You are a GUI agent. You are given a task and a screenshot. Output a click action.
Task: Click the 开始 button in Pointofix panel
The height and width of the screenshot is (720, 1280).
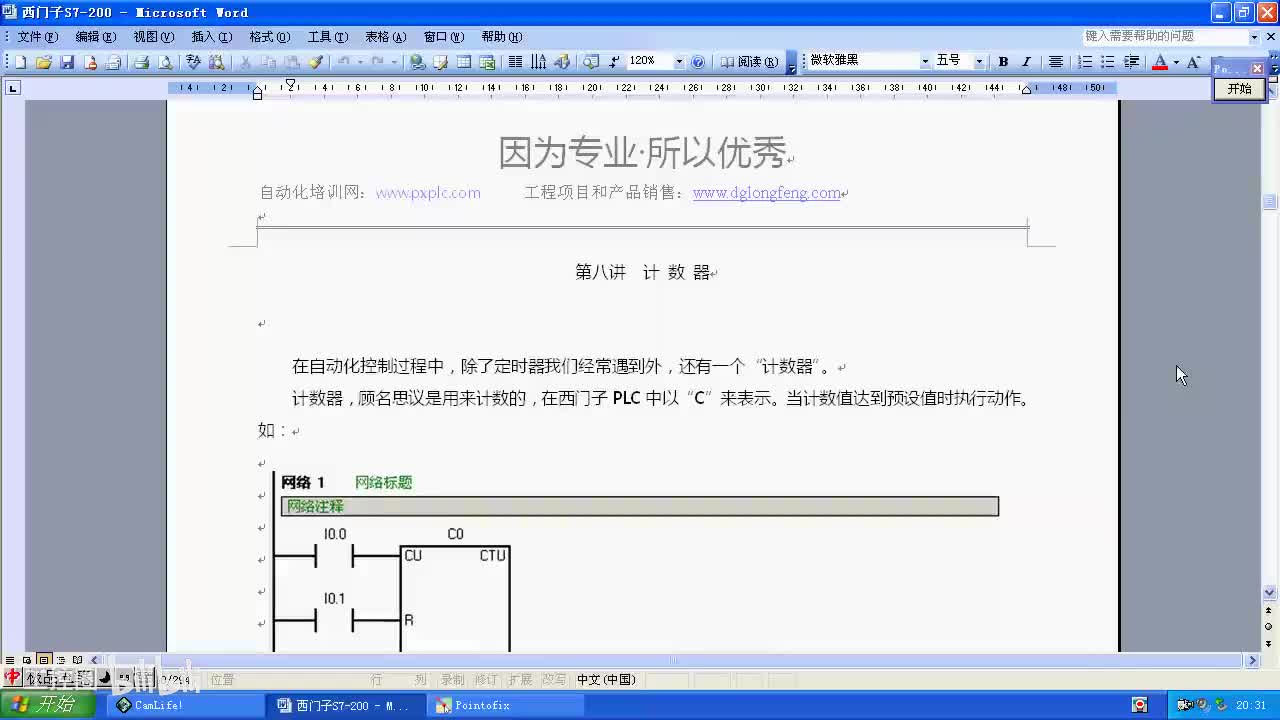coord(1239,88)
